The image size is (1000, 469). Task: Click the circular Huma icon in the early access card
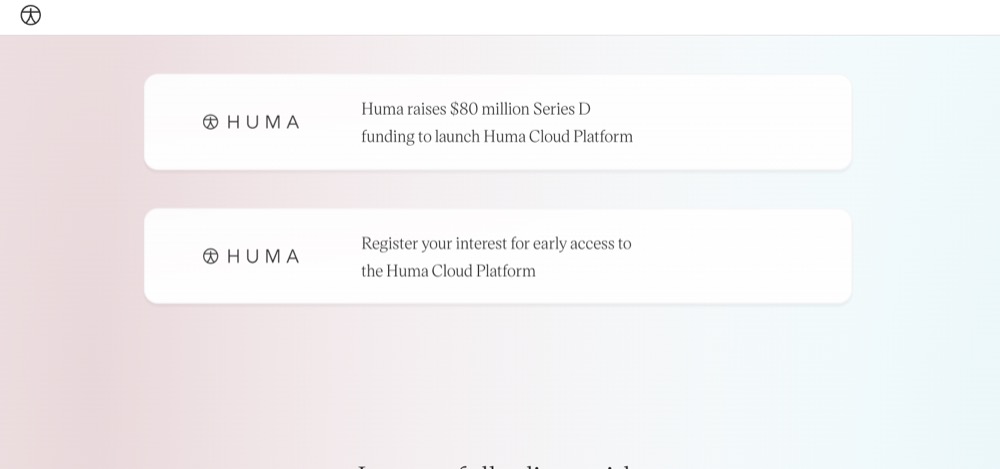(x=210, y=256)
